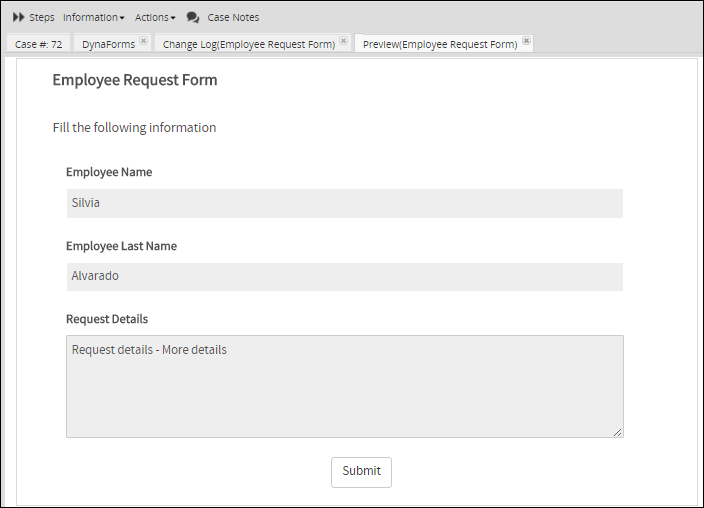Switch to the Case #: 72 tab

tap(38, 44)
